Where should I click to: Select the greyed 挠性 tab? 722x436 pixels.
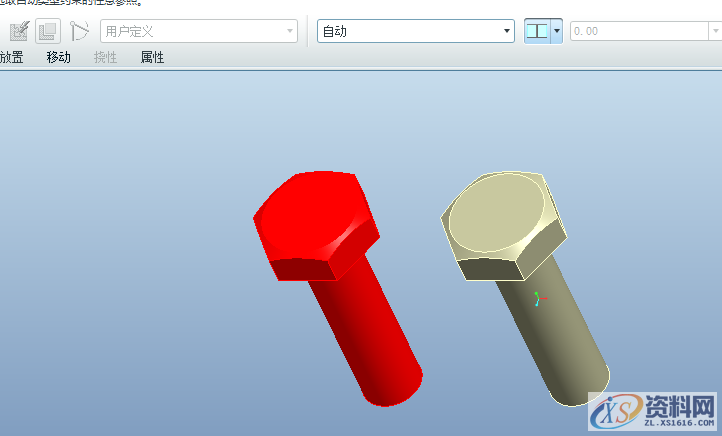pos(105,57)
